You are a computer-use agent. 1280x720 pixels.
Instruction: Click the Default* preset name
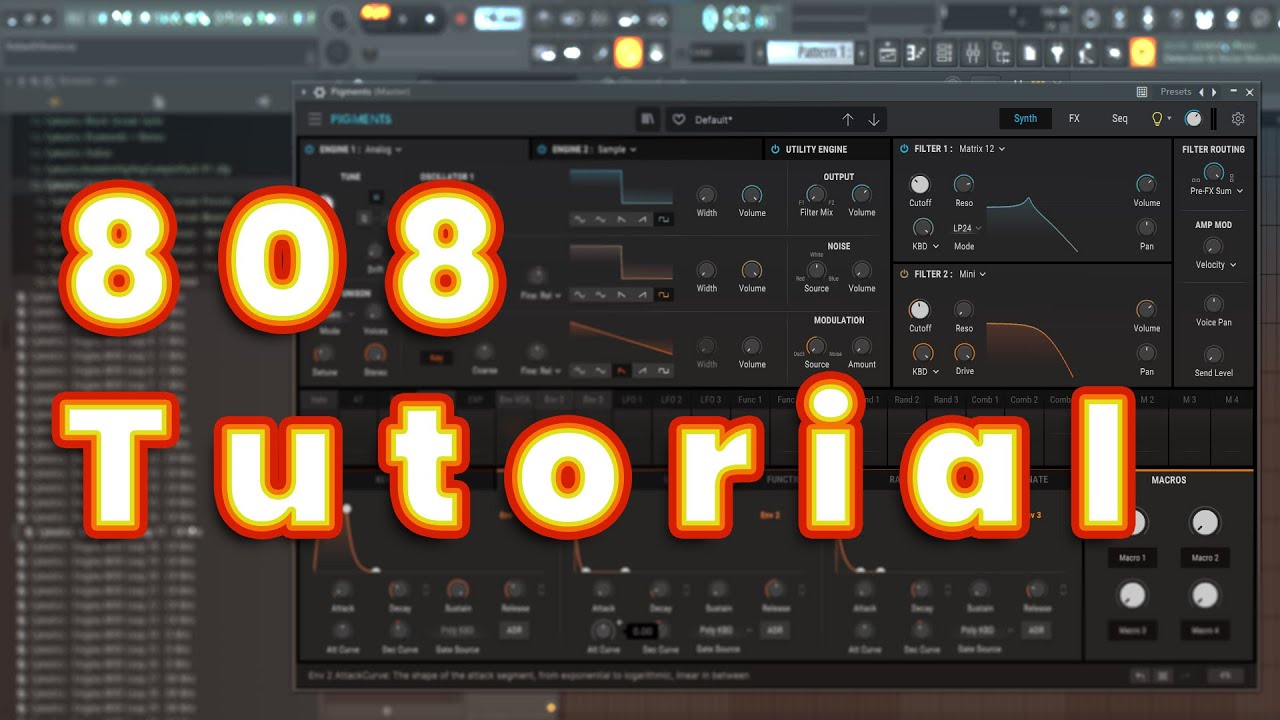point(714,120)
